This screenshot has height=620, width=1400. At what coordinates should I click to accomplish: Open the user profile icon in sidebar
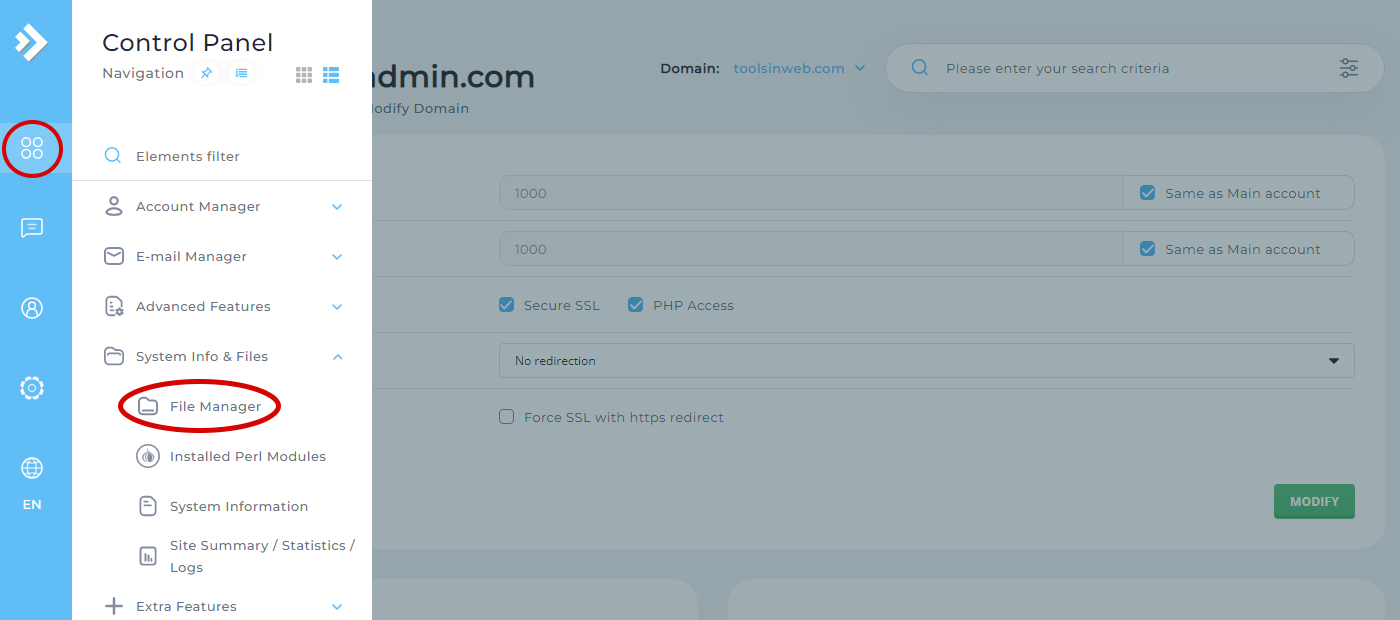click(32, 308)
